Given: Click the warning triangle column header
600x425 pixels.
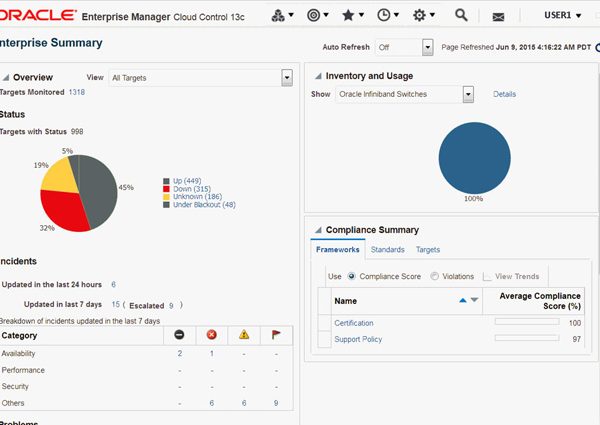Looking at the screenshot, I should coord(244,335).
